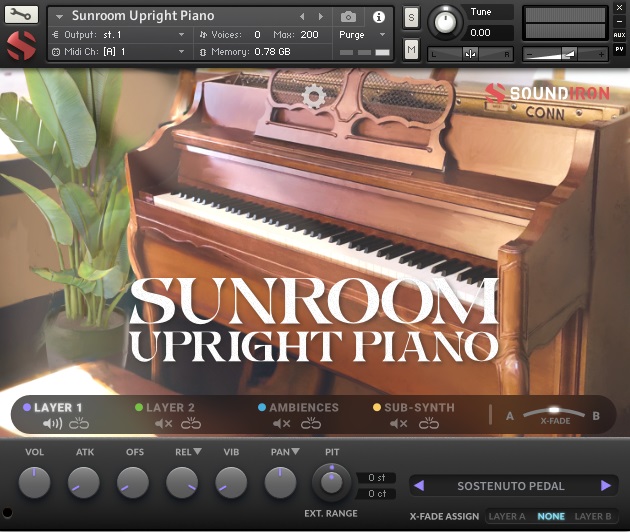Open the Sostenuto Pedal selector
The image size is (630, 532).
511,486
